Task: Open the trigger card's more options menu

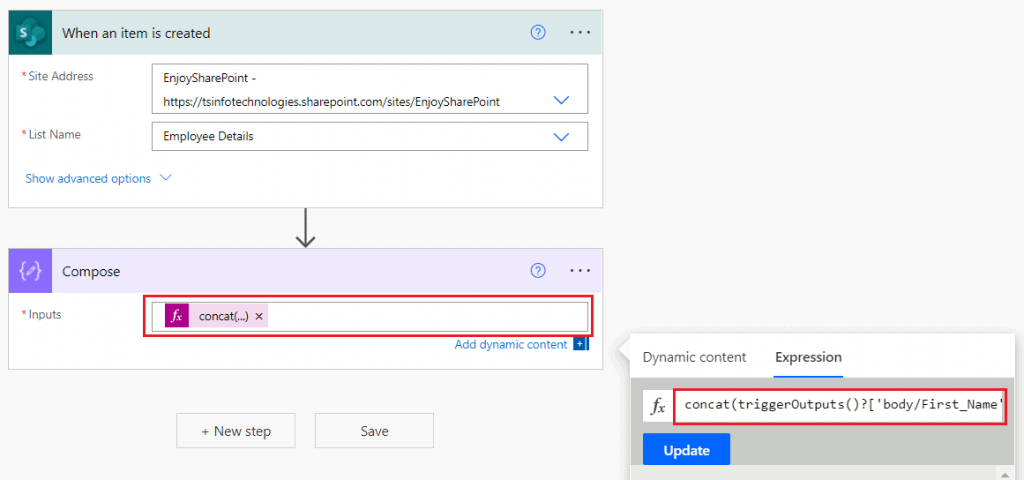Action: (580, 33)
